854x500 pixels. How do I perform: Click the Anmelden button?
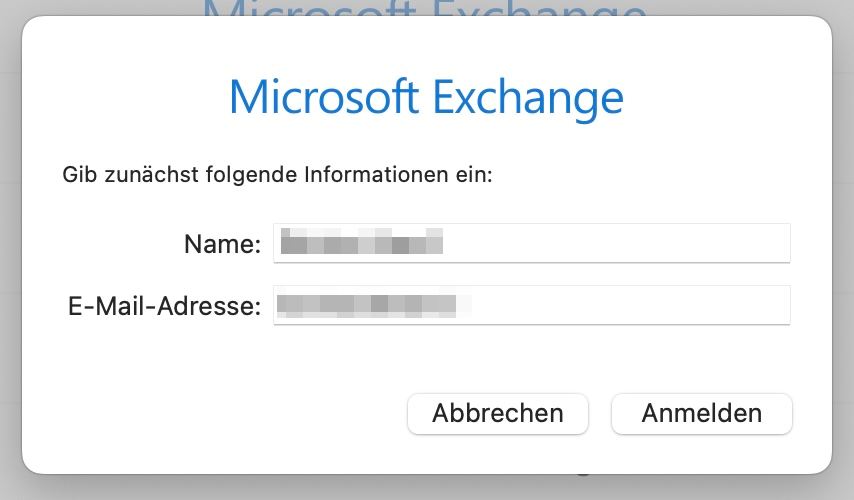point(702,414)
